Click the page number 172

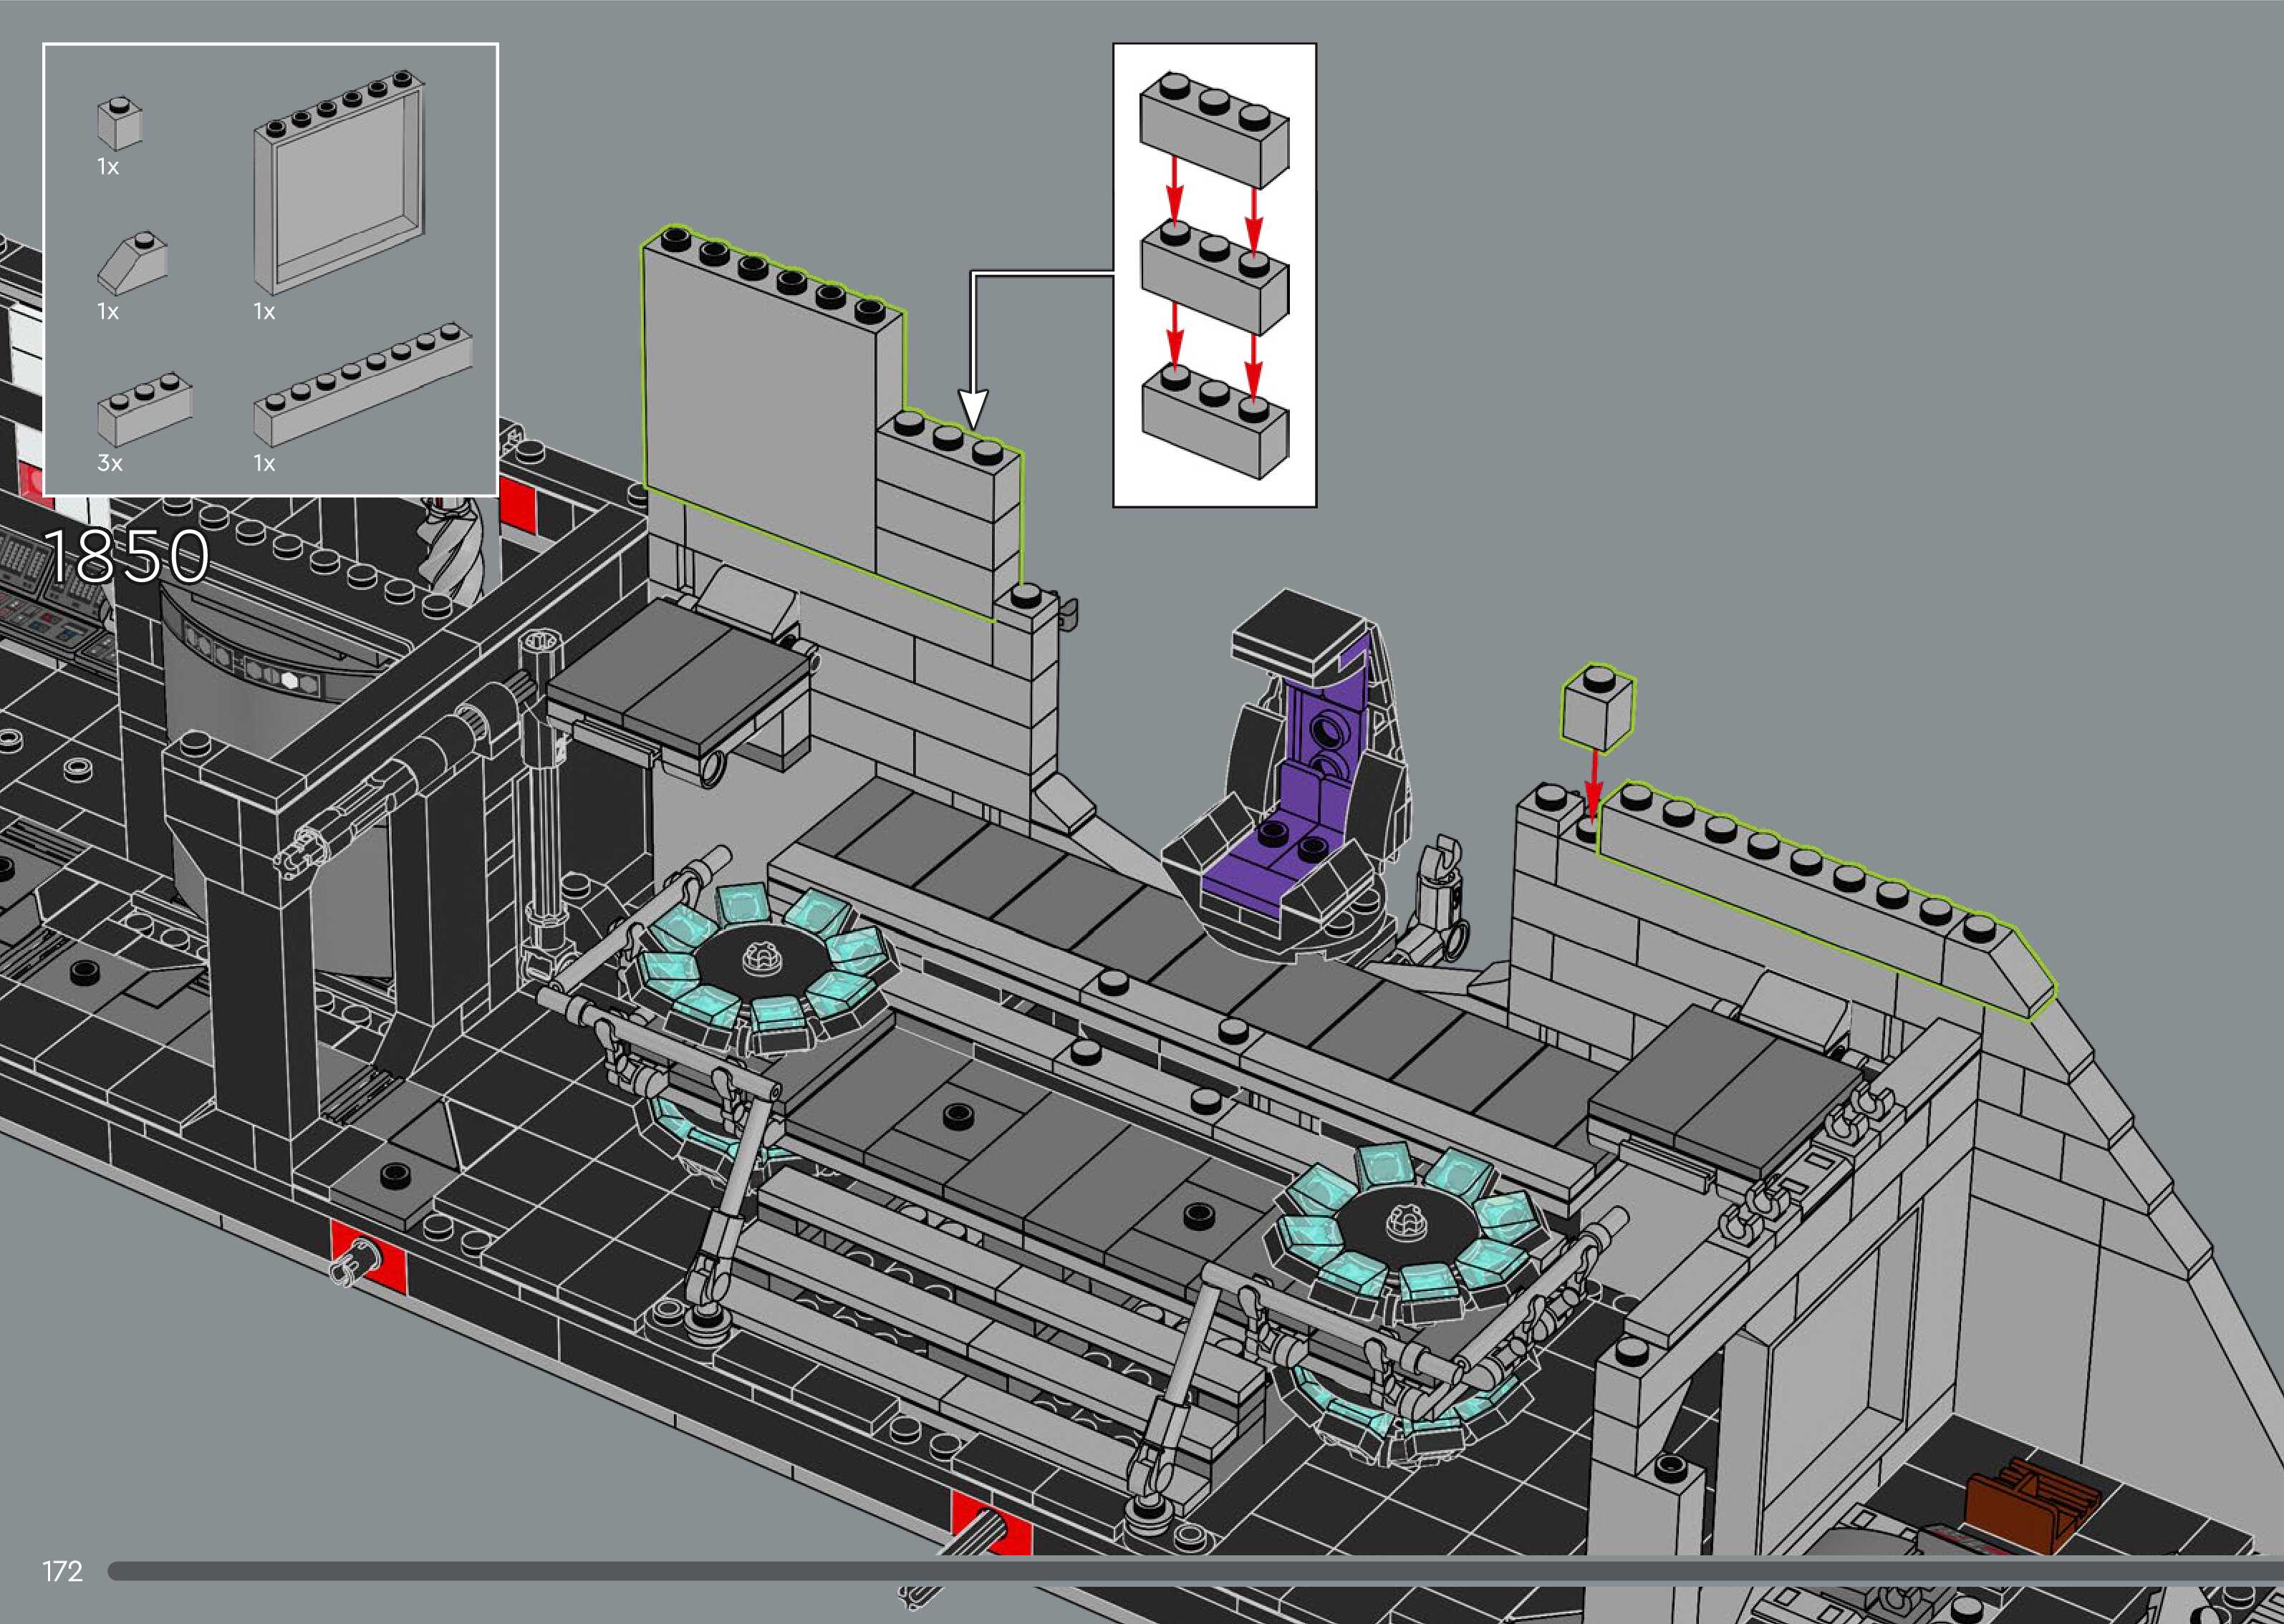click(62, 1571)
